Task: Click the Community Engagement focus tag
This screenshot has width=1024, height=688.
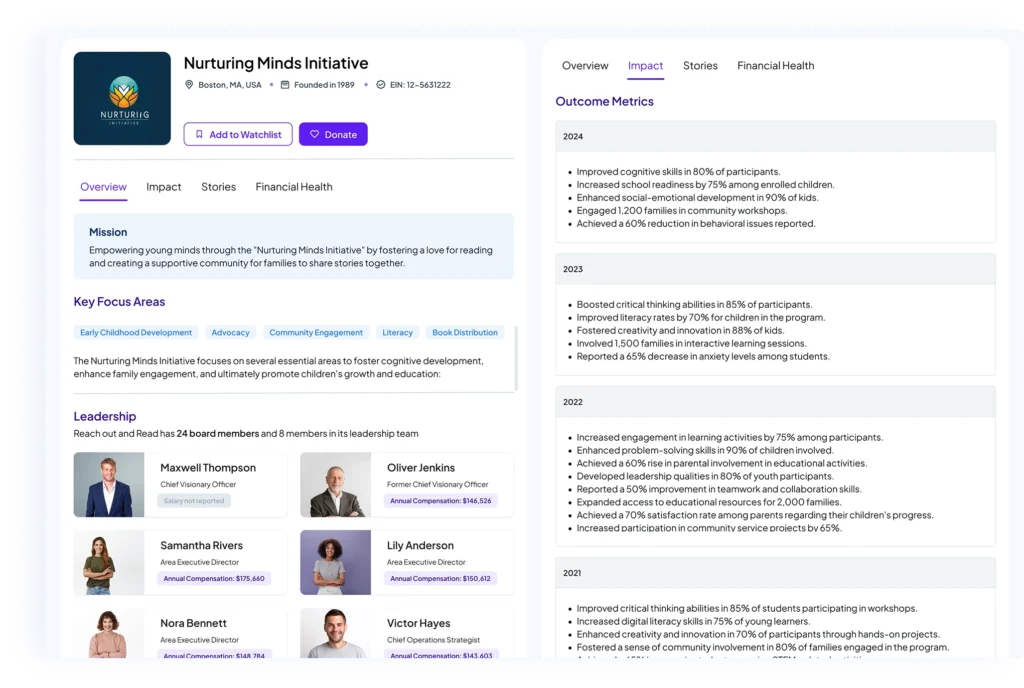Action: pyautogui.click(x=316, y=332)
